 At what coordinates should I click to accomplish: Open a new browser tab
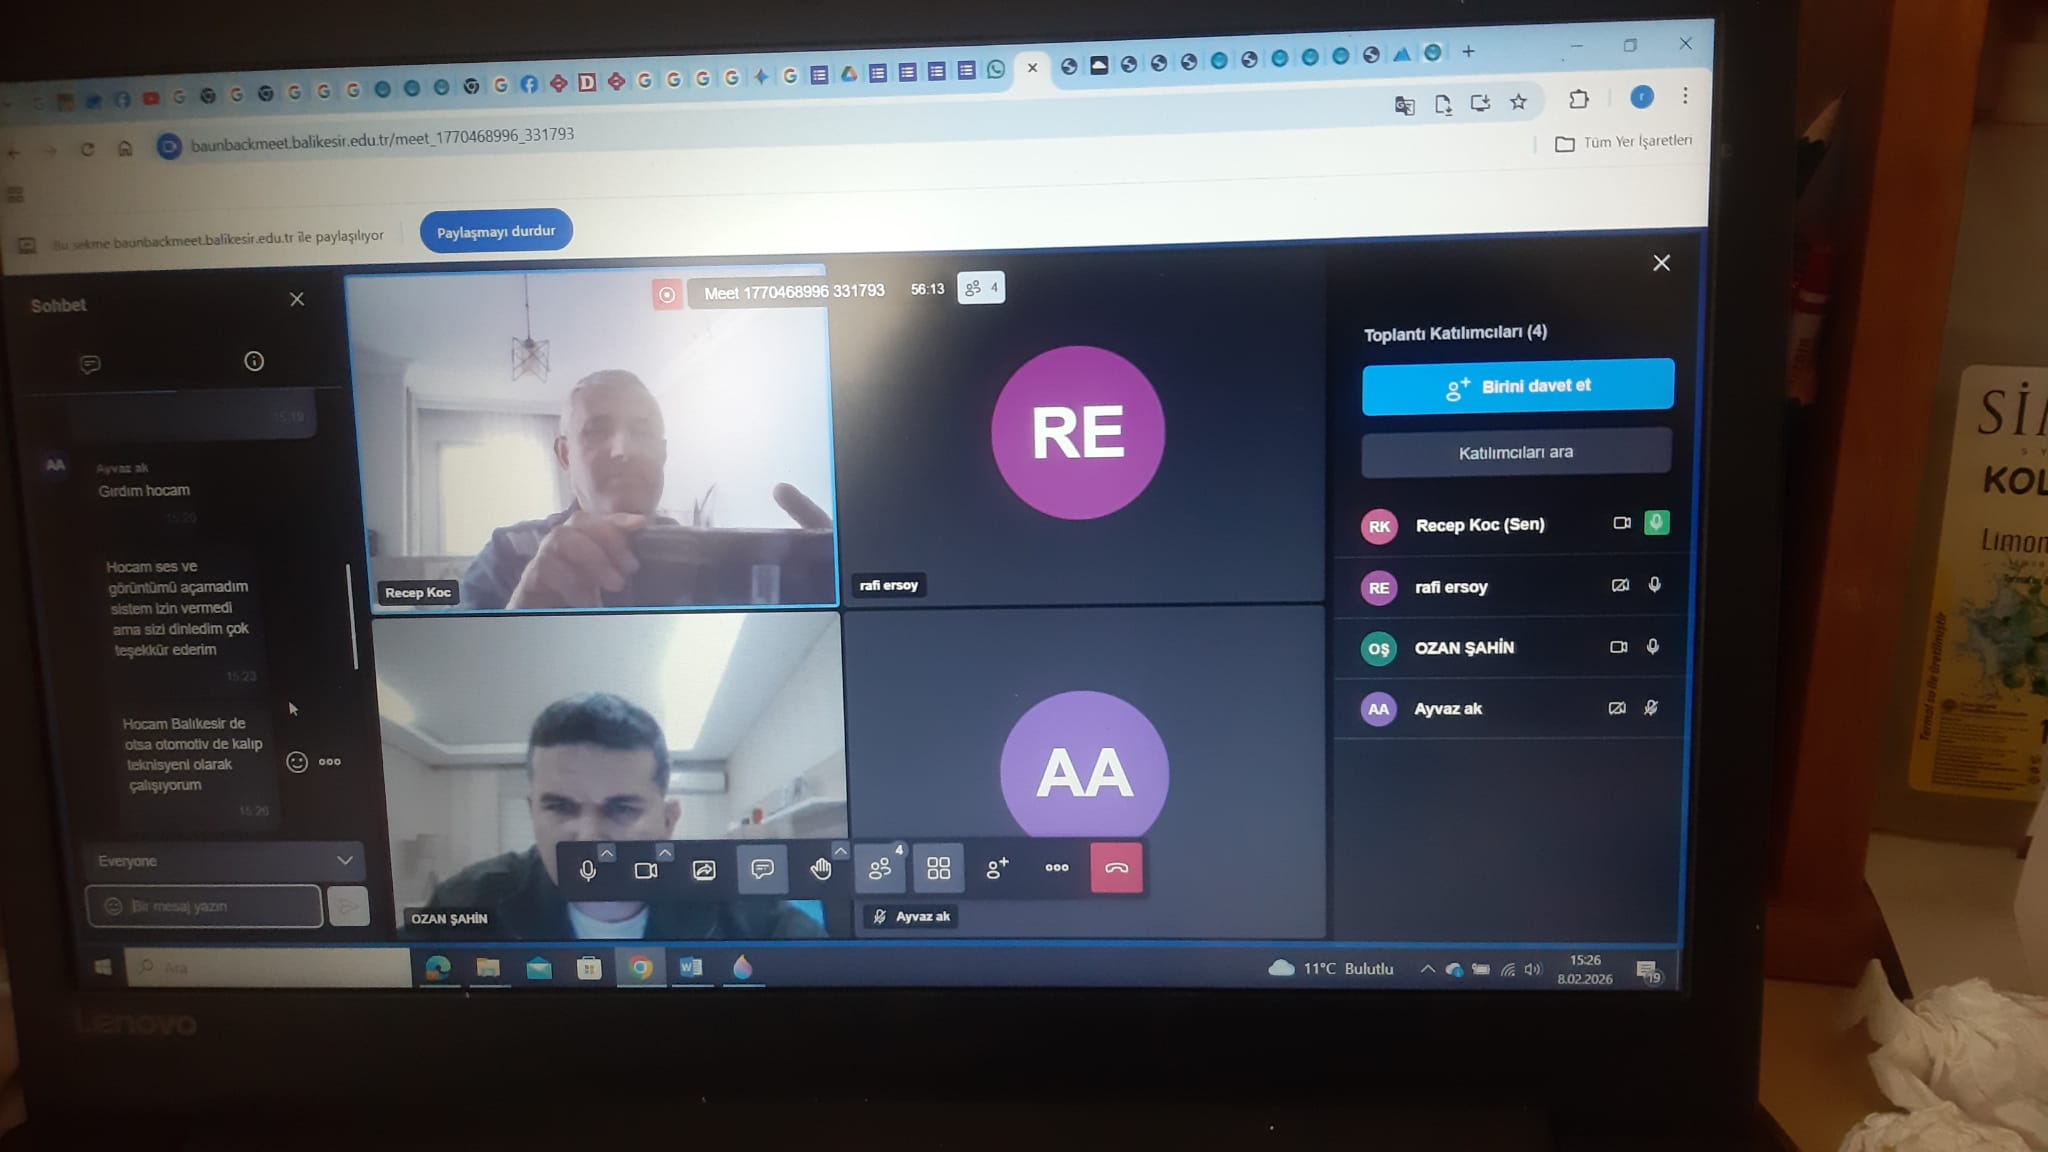pos(1468,52)
